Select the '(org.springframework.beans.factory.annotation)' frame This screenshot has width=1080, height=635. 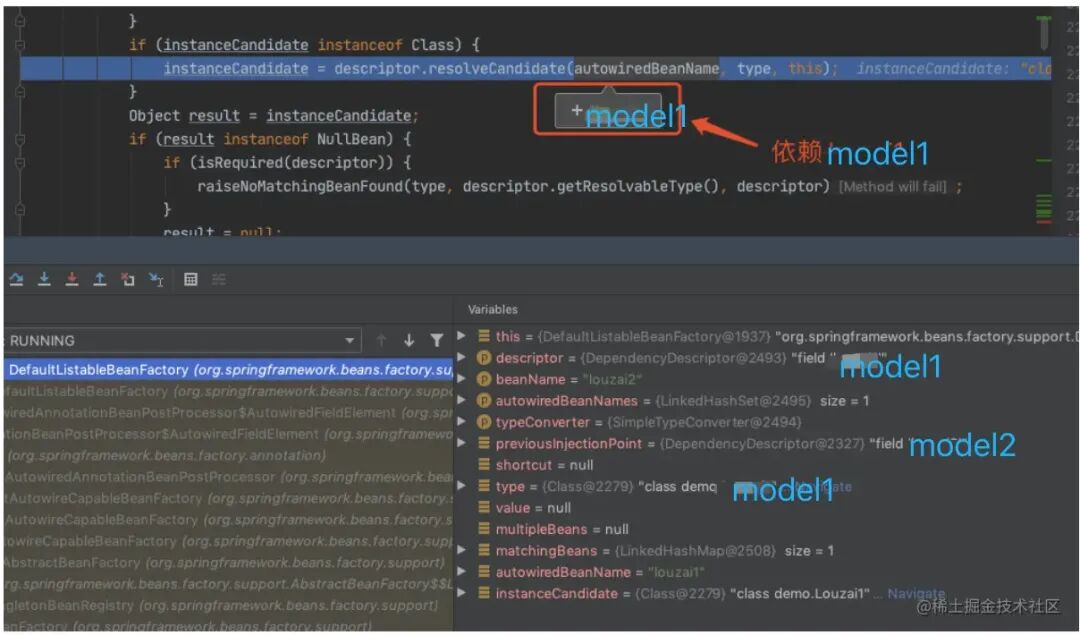click(x=229, y=455)
